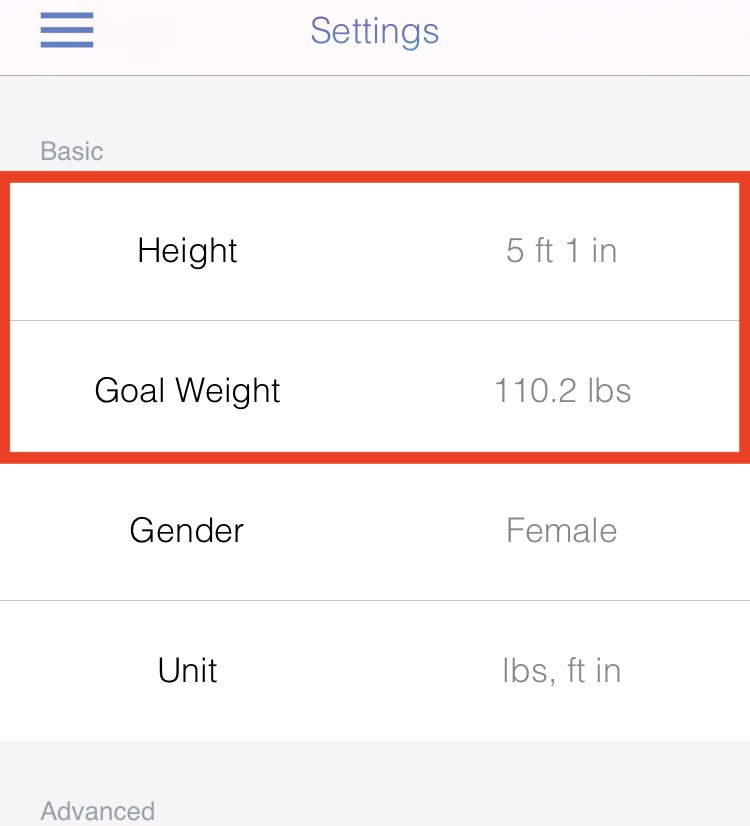Select the Unit label

[188, 671]
